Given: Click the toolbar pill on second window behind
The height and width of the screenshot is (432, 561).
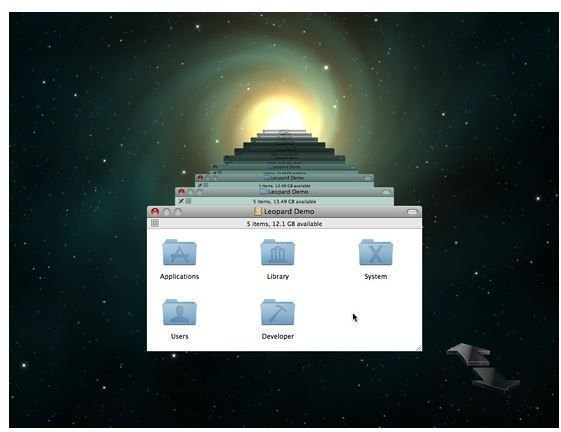Looking at the screenshot, I should [x=386, y=192].
